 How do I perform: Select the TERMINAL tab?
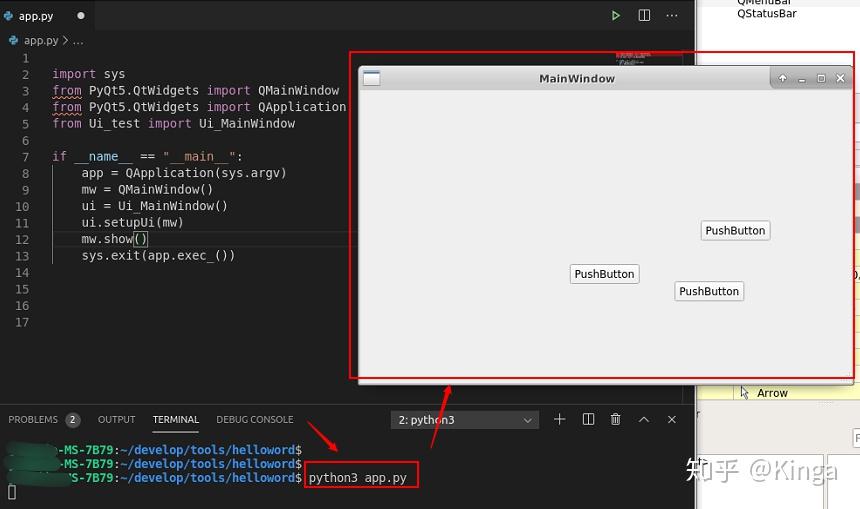point(176,420)
